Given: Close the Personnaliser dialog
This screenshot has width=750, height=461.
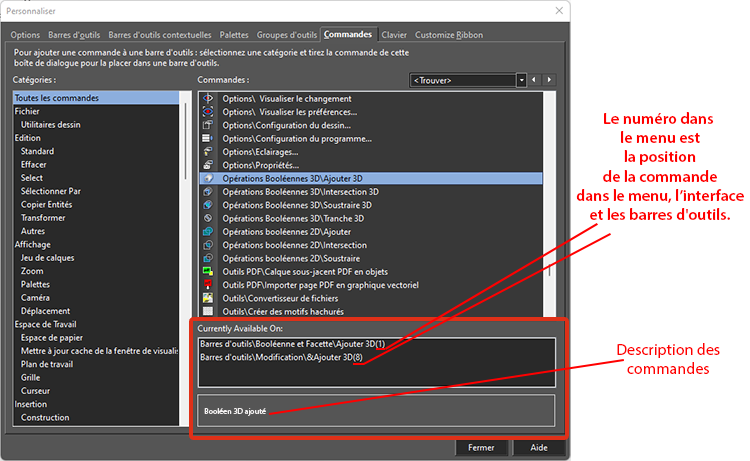Looking at the screenshot, I should (x=559, y=11).
